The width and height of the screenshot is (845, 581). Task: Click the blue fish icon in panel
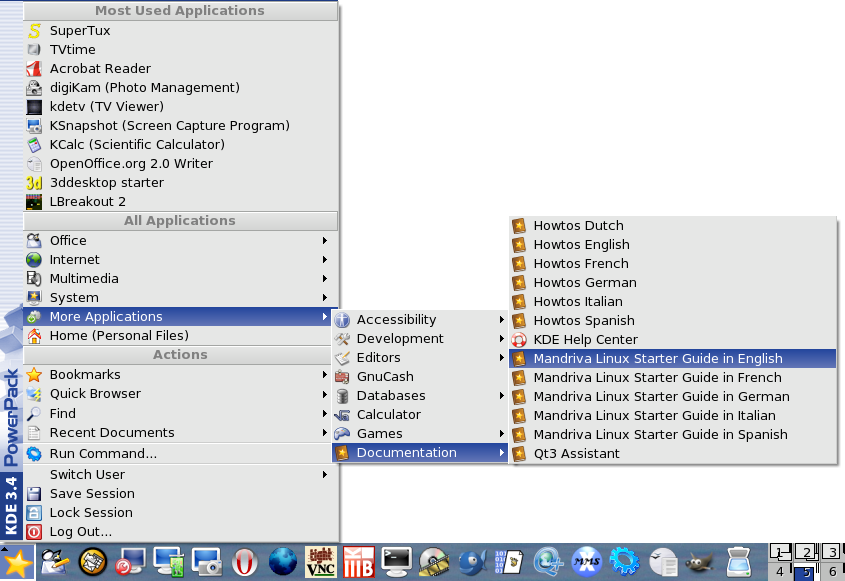coord(472,562)
